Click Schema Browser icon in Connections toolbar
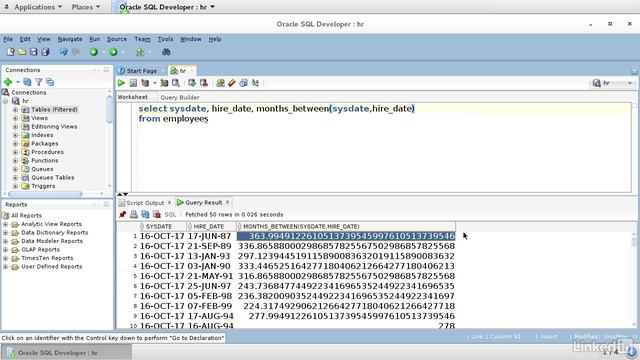Image resolution: width=640 pixels, height=360 pixels. click(x=50, y=82)
